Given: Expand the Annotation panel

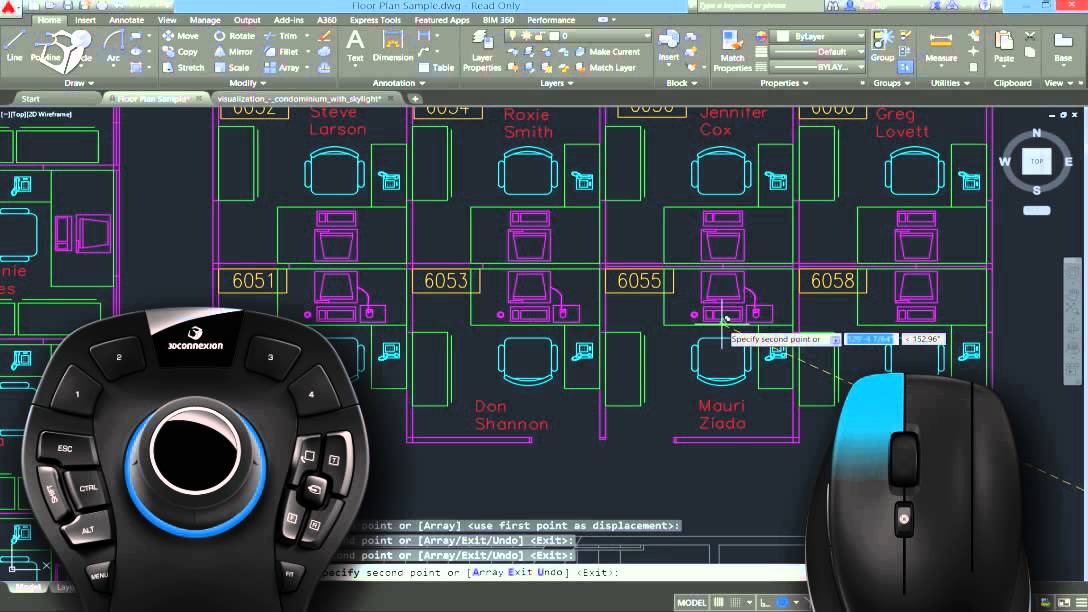Looking at the screenshot, I should (x=399, y=83).
